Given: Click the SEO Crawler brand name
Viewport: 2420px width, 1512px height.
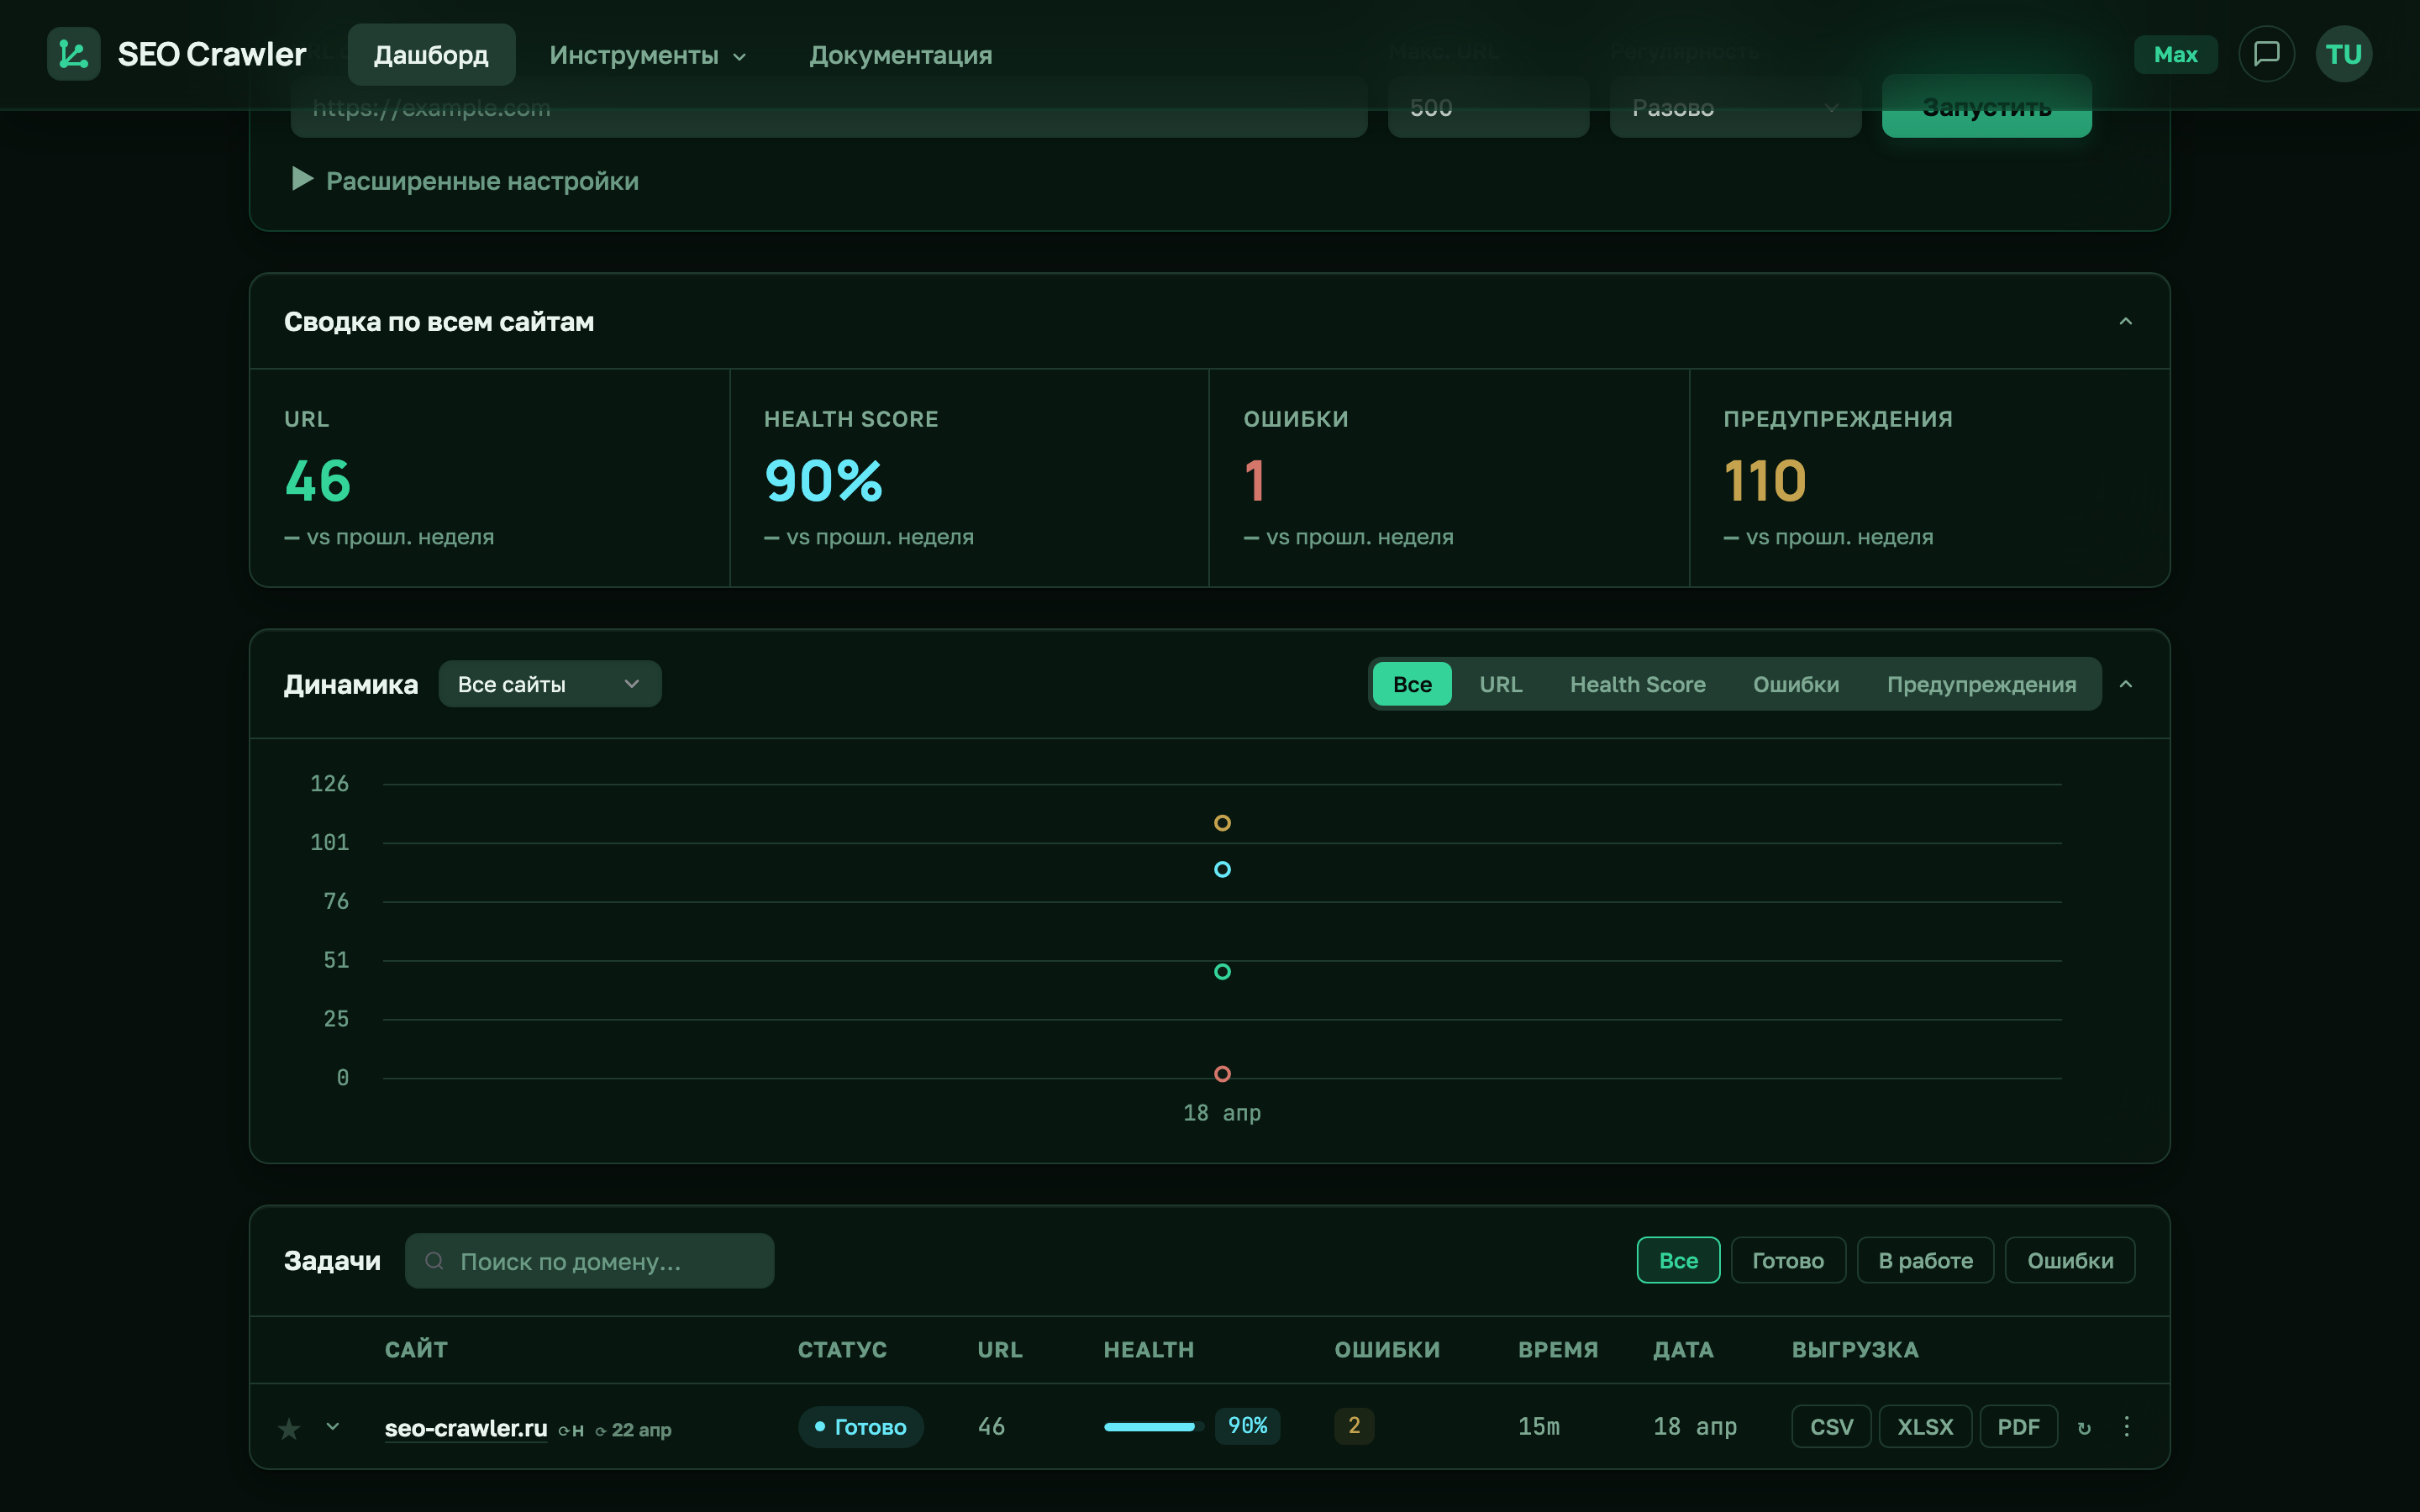Looking at the screenshot, I should click(x=212, y=54).
